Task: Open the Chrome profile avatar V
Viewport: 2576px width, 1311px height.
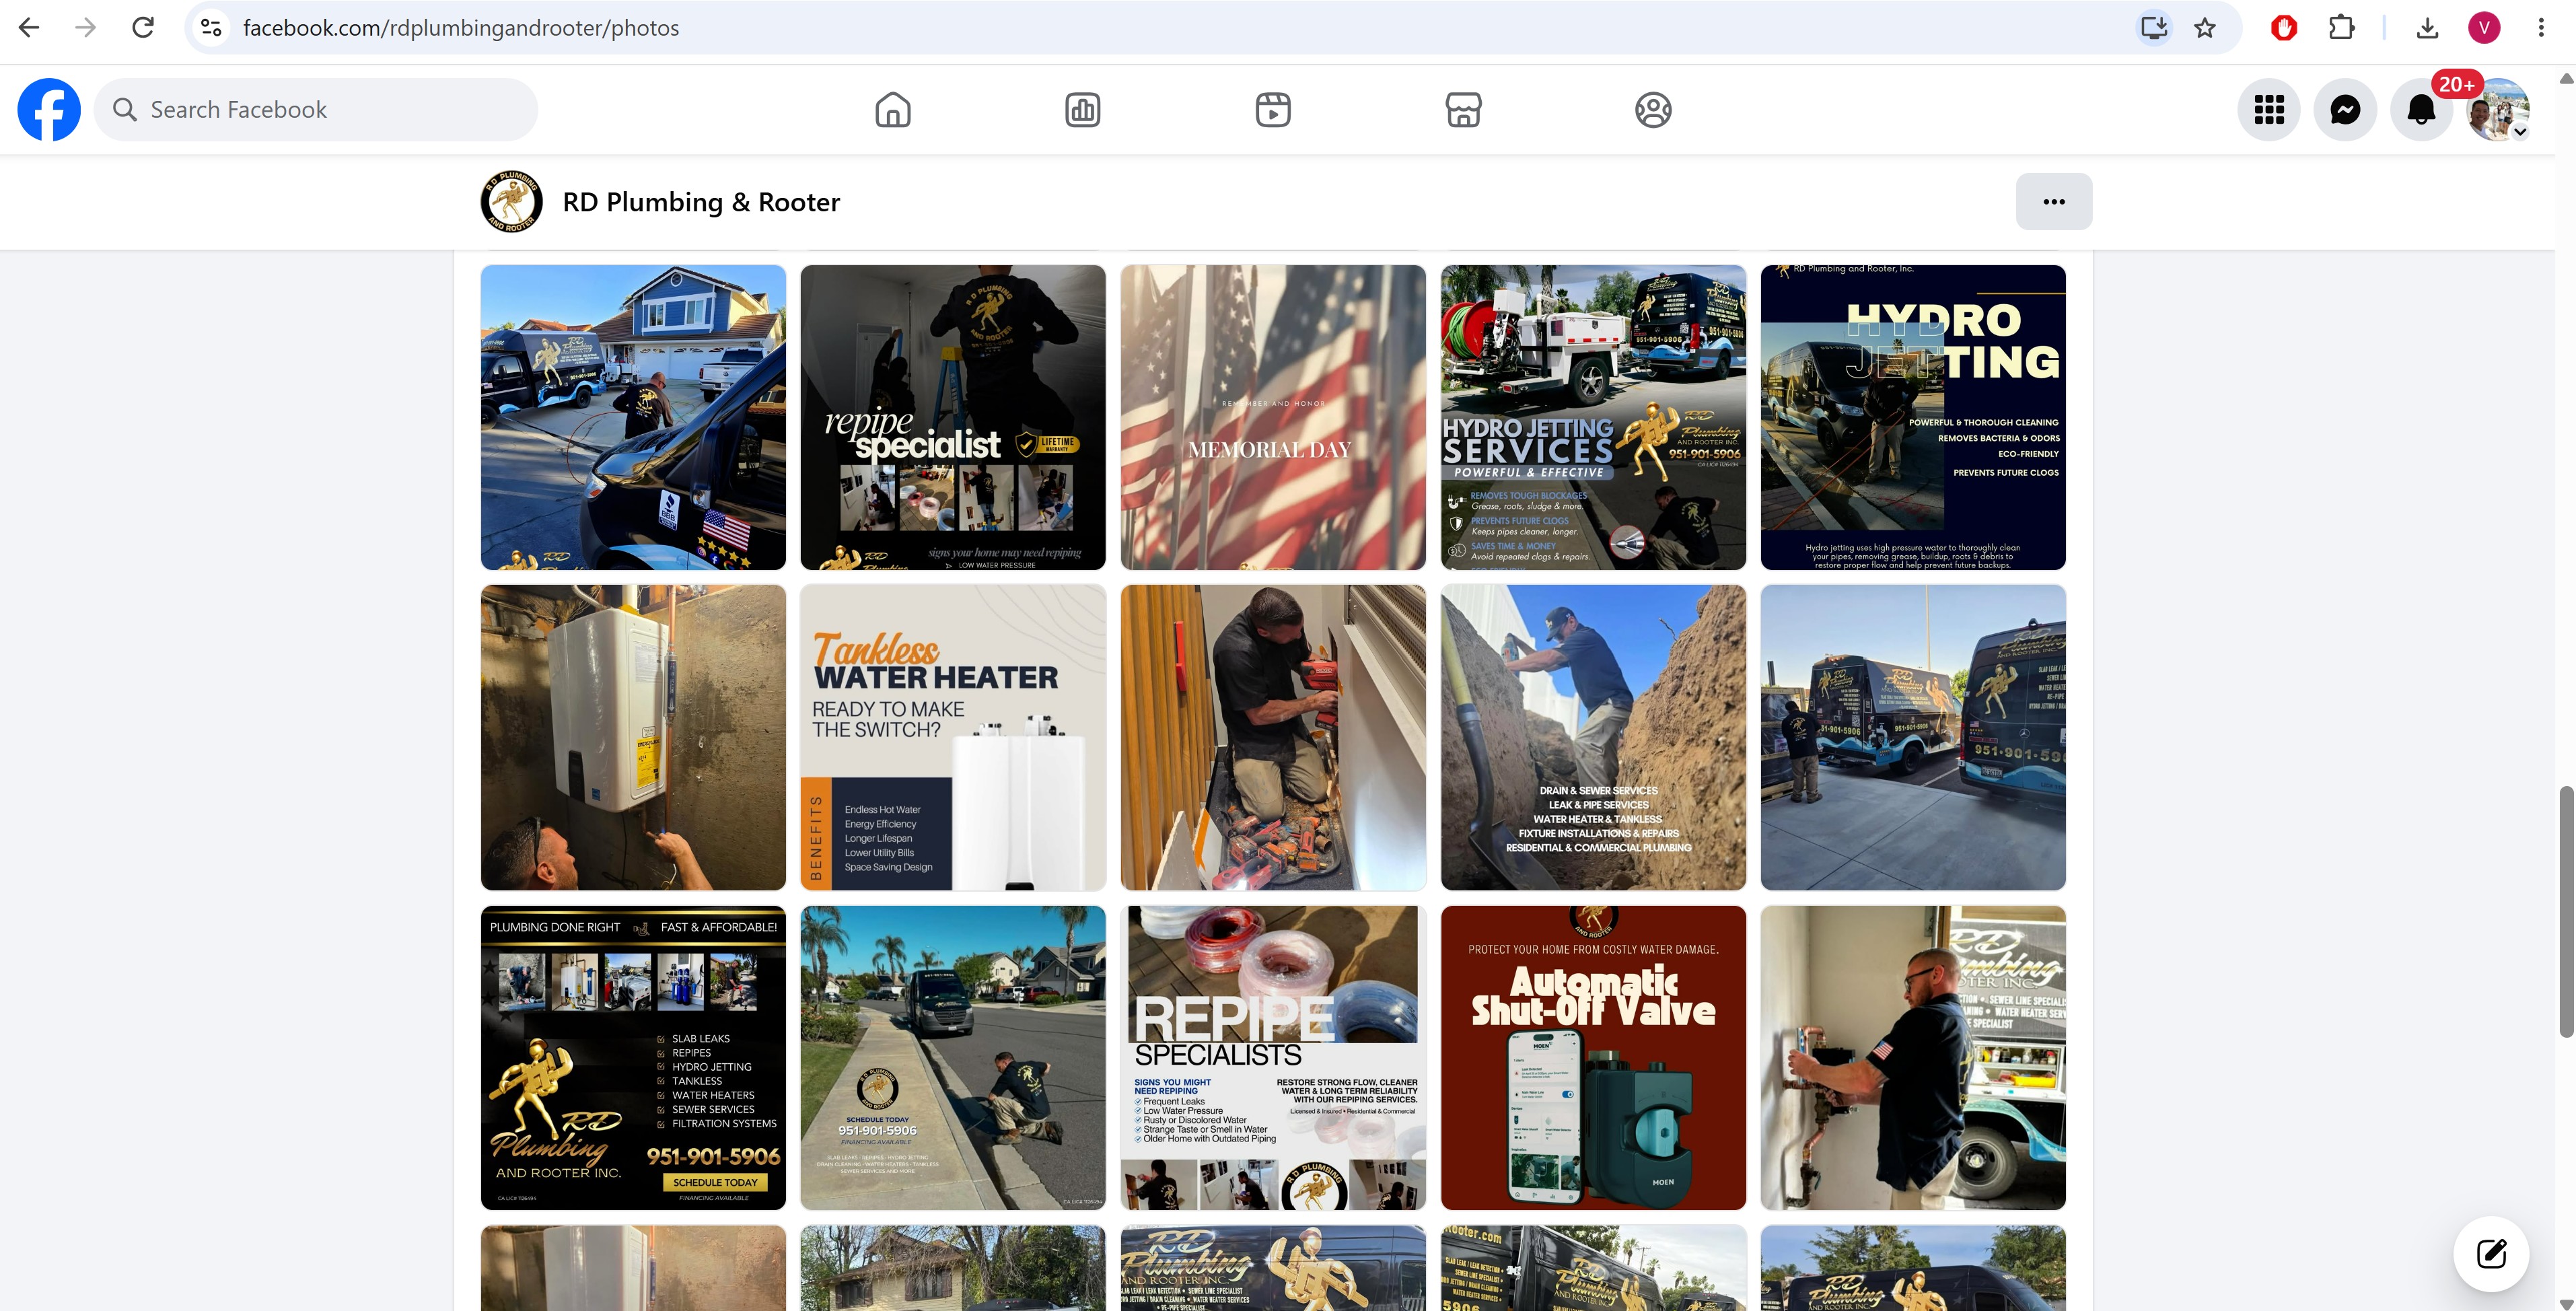Action: tap(2484, 28)
